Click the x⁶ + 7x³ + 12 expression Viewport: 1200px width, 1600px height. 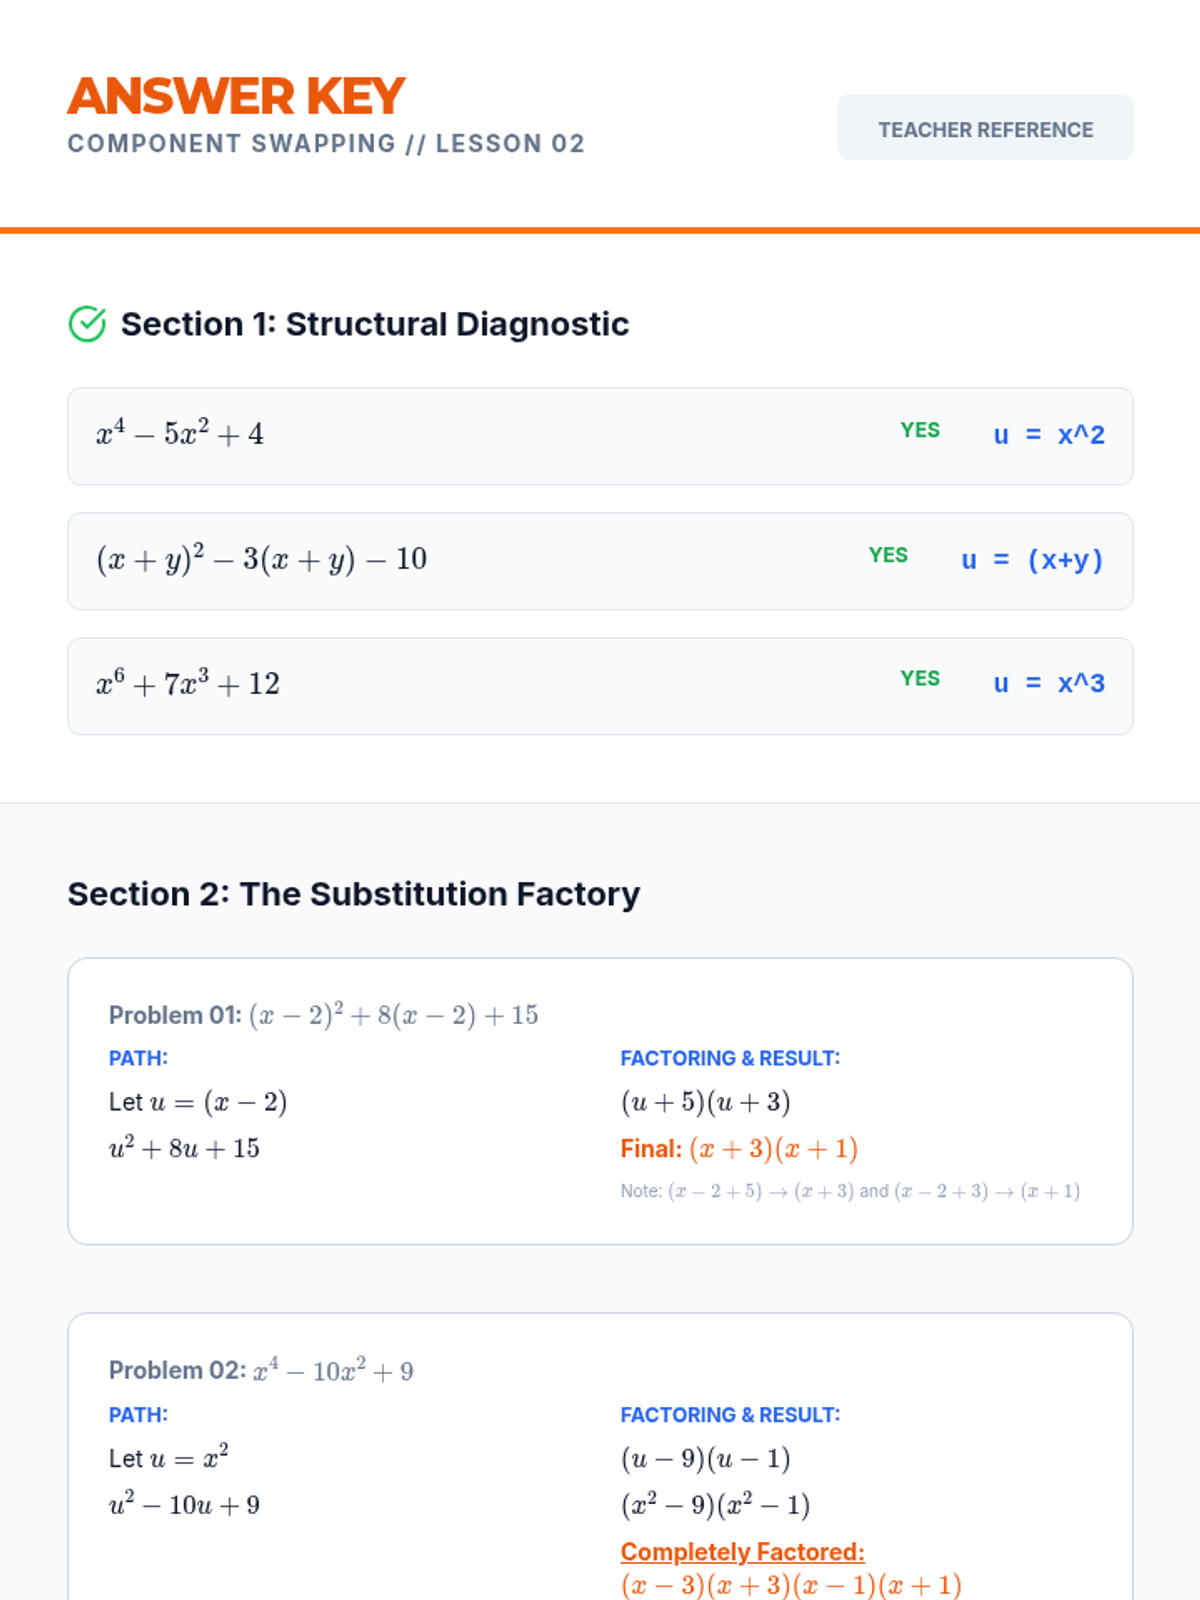tap(188, 684)
